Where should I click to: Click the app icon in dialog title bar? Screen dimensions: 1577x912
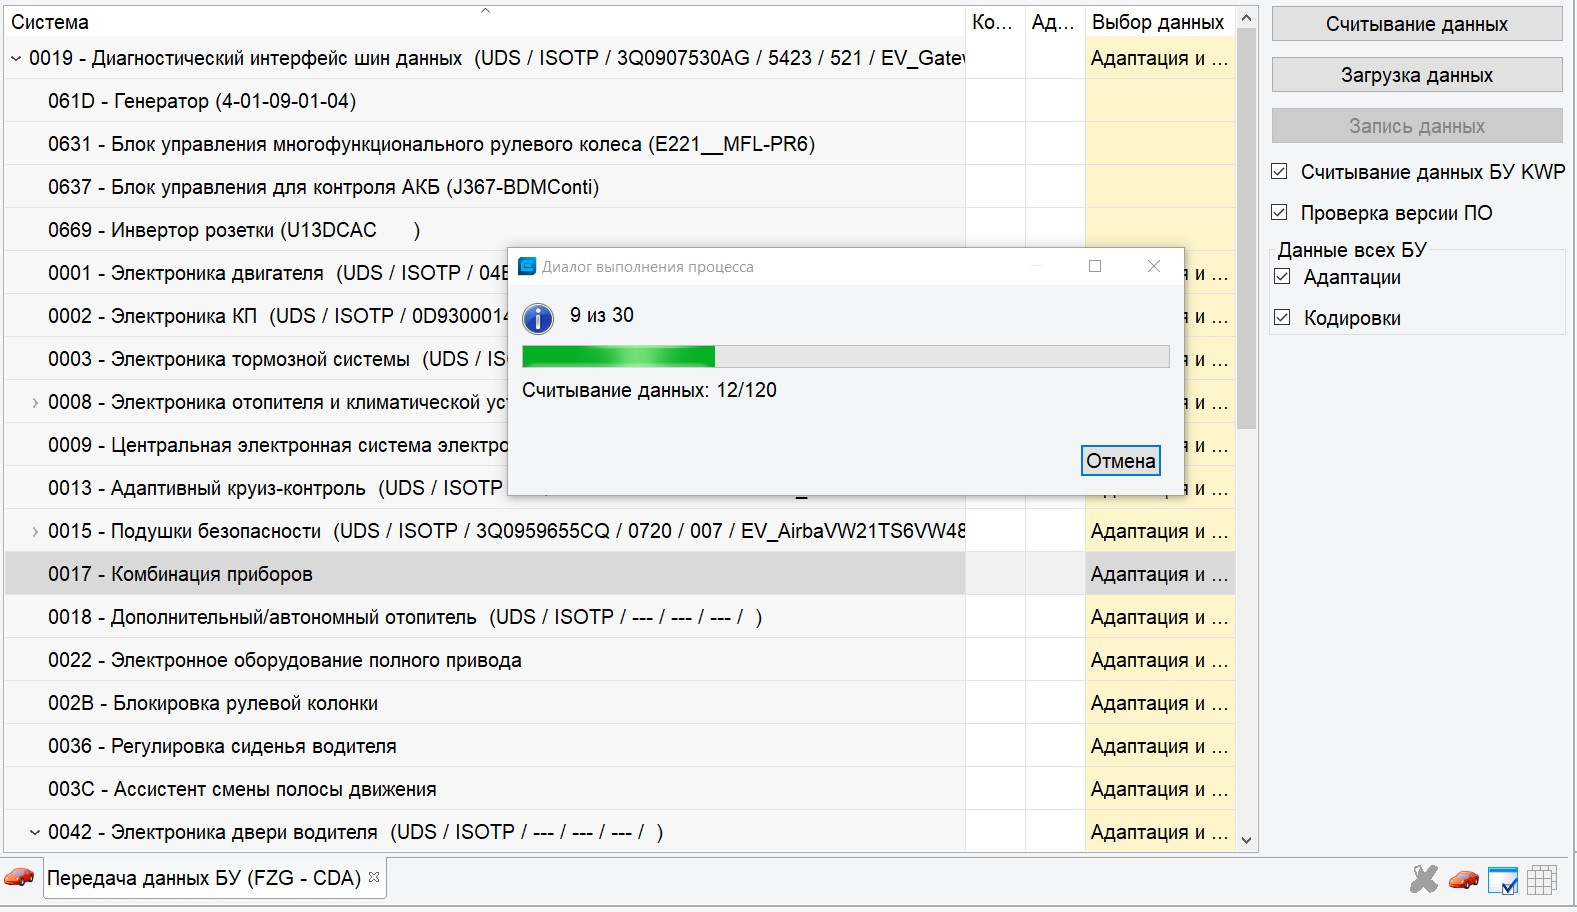[527, 266]
